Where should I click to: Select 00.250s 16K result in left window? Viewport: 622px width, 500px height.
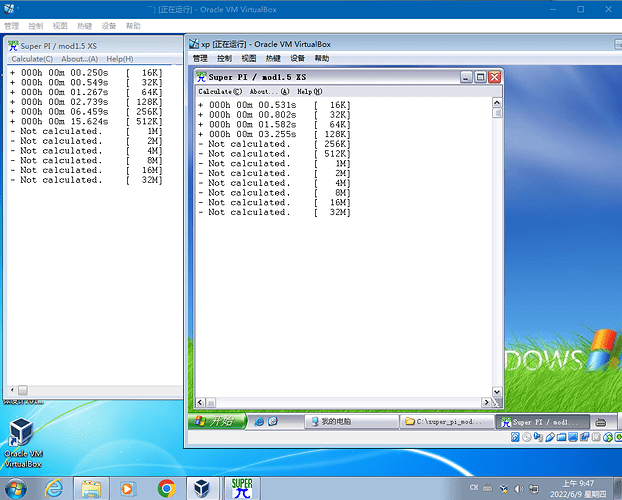(x=86, y=73)
